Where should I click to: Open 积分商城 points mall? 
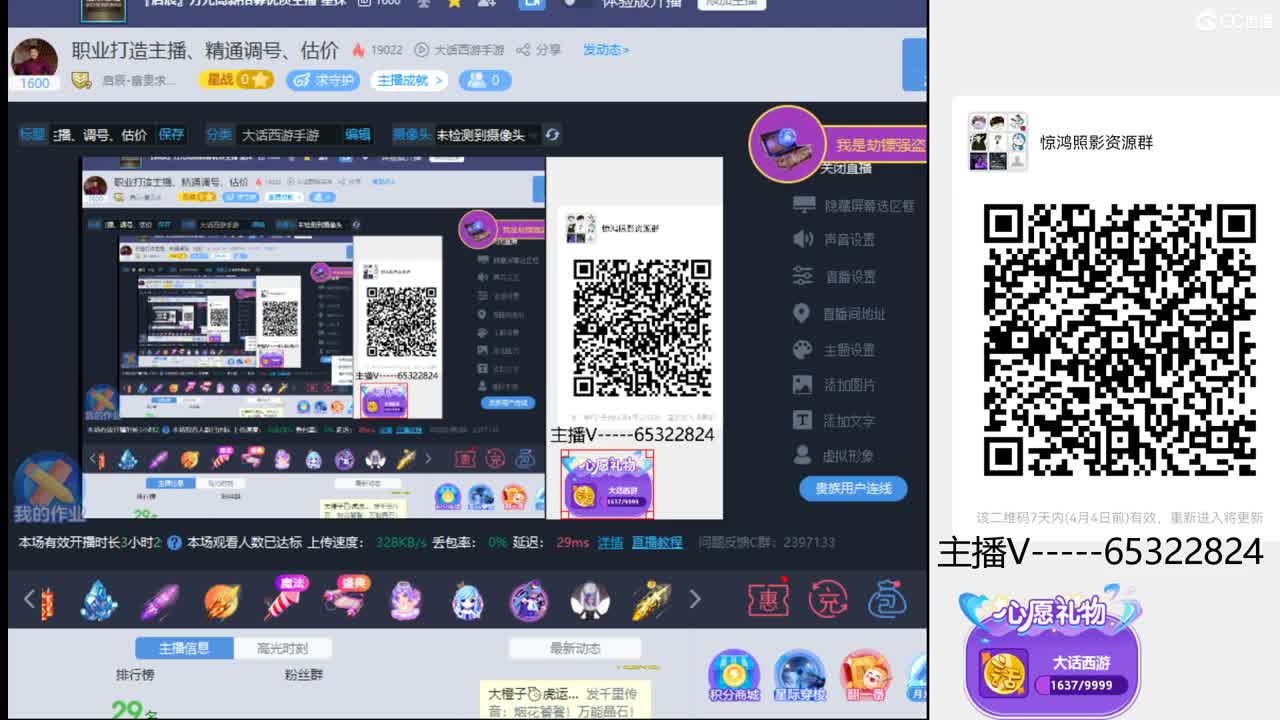tap(734, 677)
